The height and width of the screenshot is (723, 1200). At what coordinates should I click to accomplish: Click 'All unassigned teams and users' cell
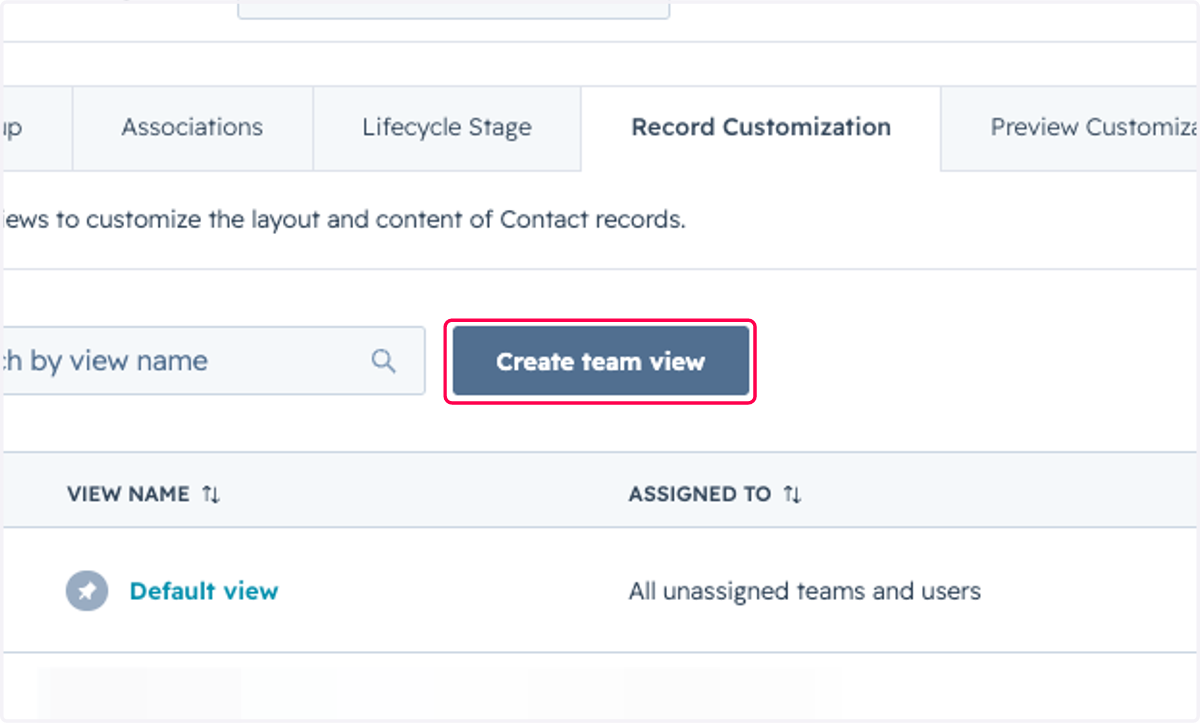click(805, 591)
